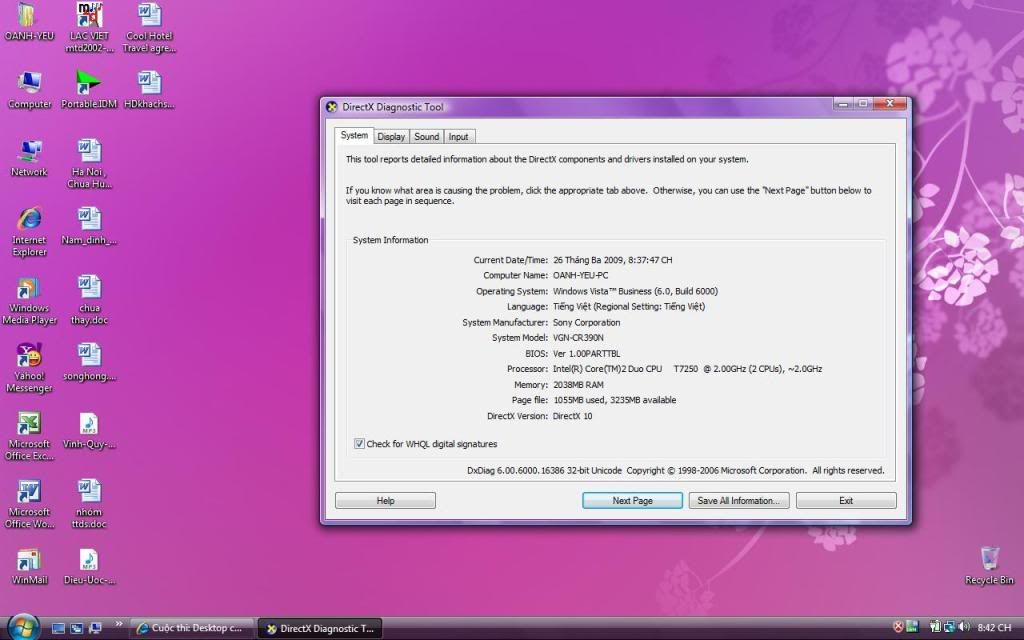Select the WinMail desktop icon
The image size is (1024, 640).
tap(29, 560)
